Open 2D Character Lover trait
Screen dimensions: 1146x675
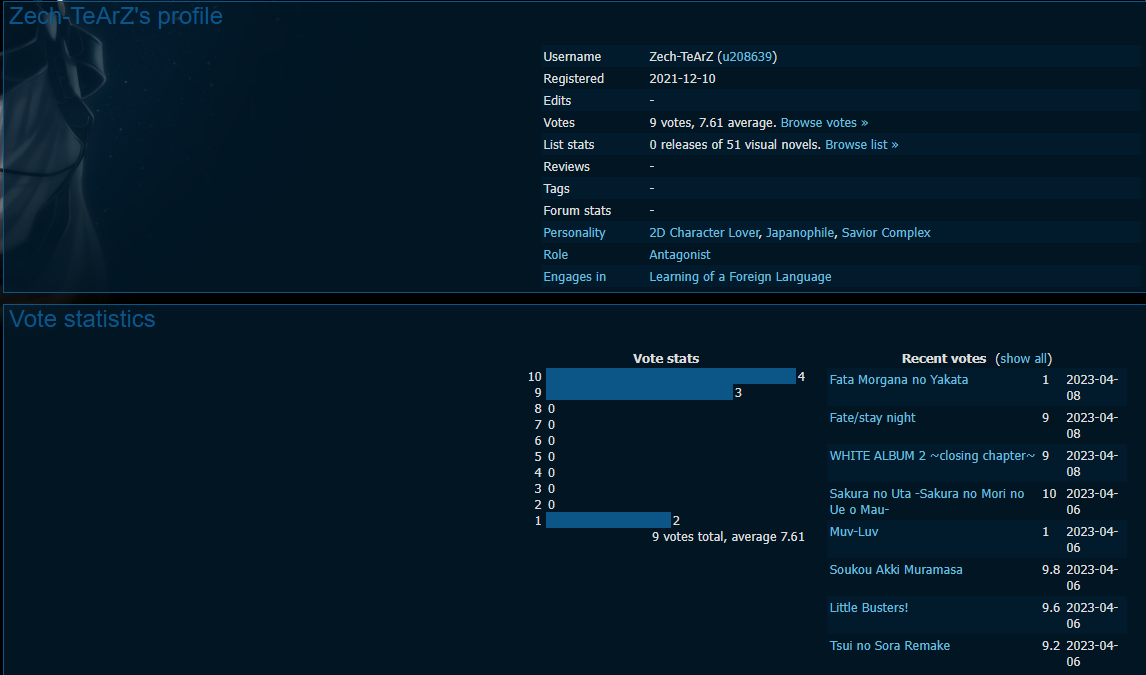[x=704, y=232]
